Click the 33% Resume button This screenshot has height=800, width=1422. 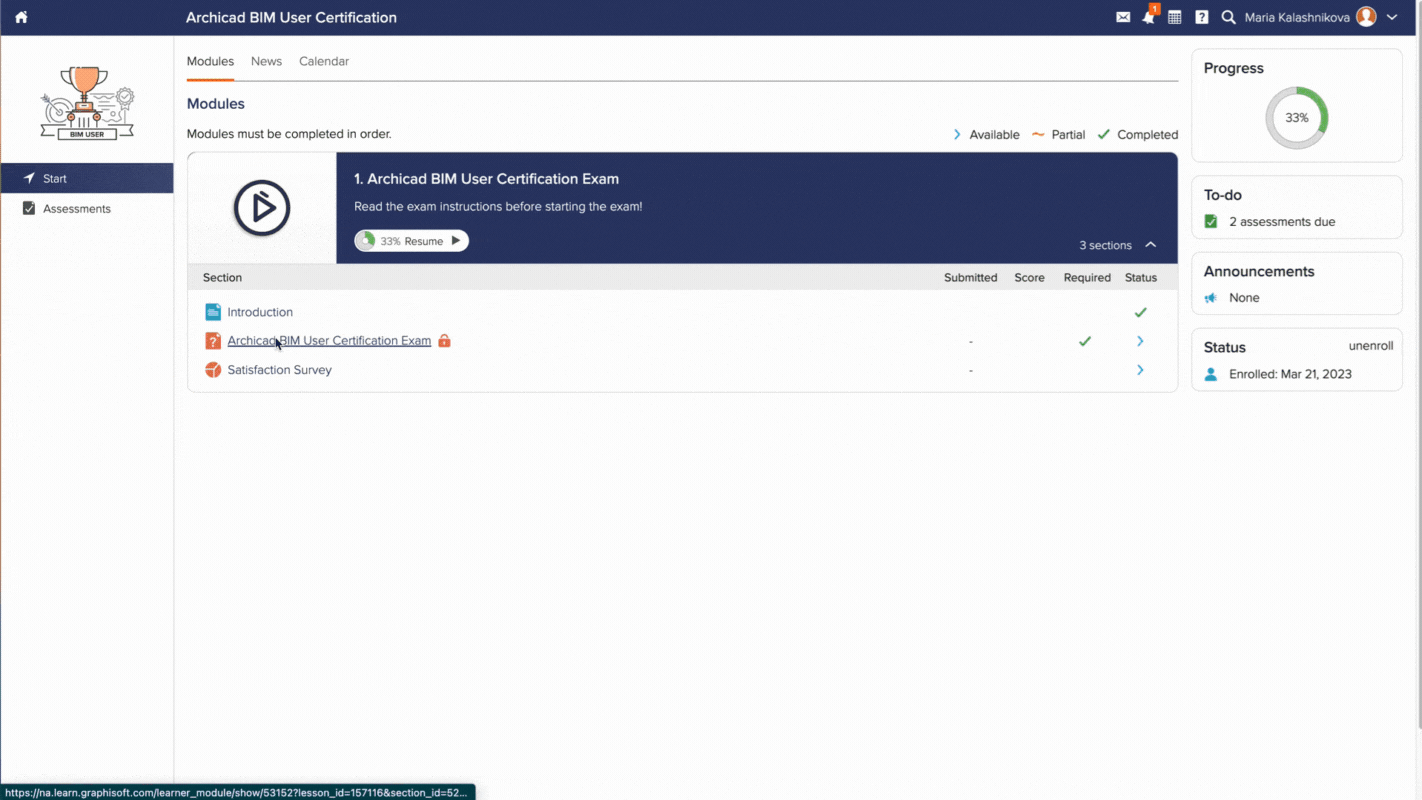411,241
